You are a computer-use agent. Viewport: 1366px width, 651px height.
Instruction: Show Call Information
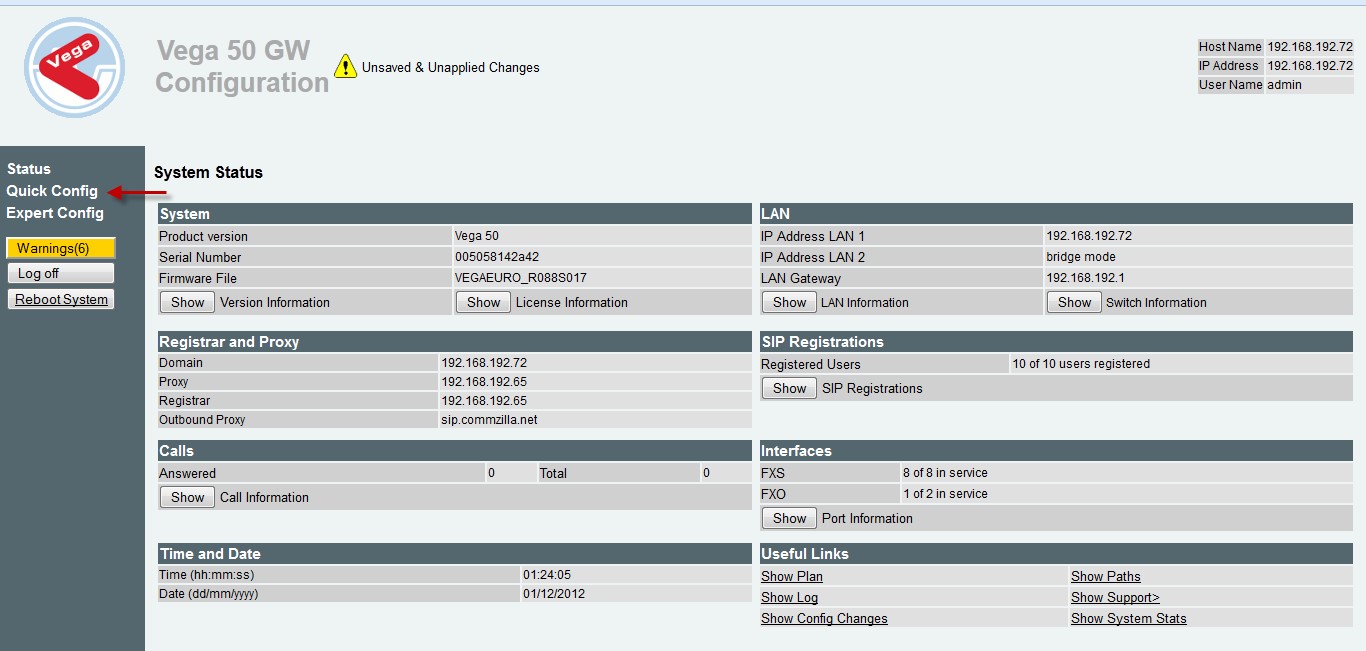point(187,497)
